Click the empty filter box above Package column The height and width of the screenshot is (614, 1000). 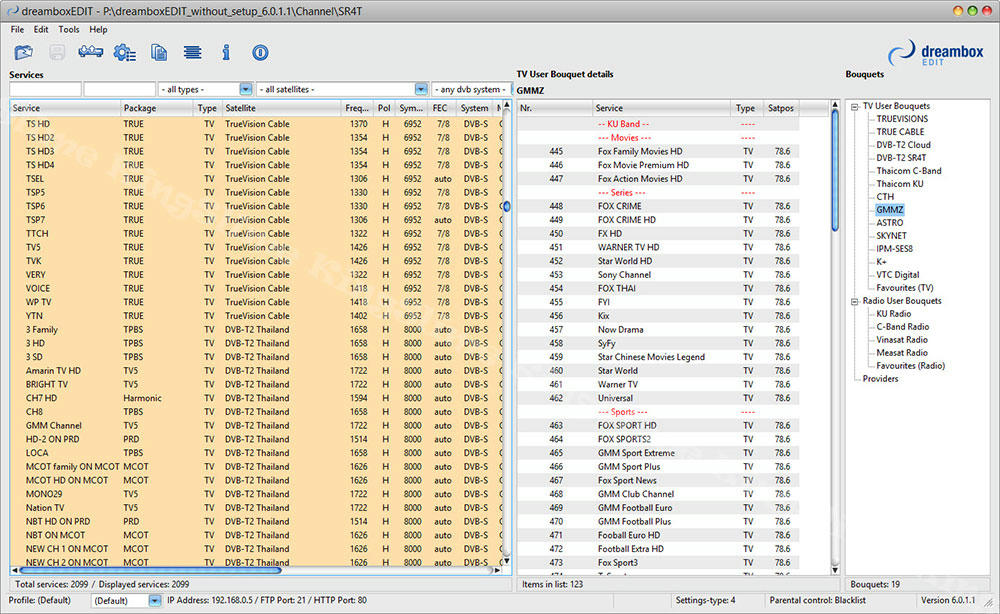click(x=120, y=89)
